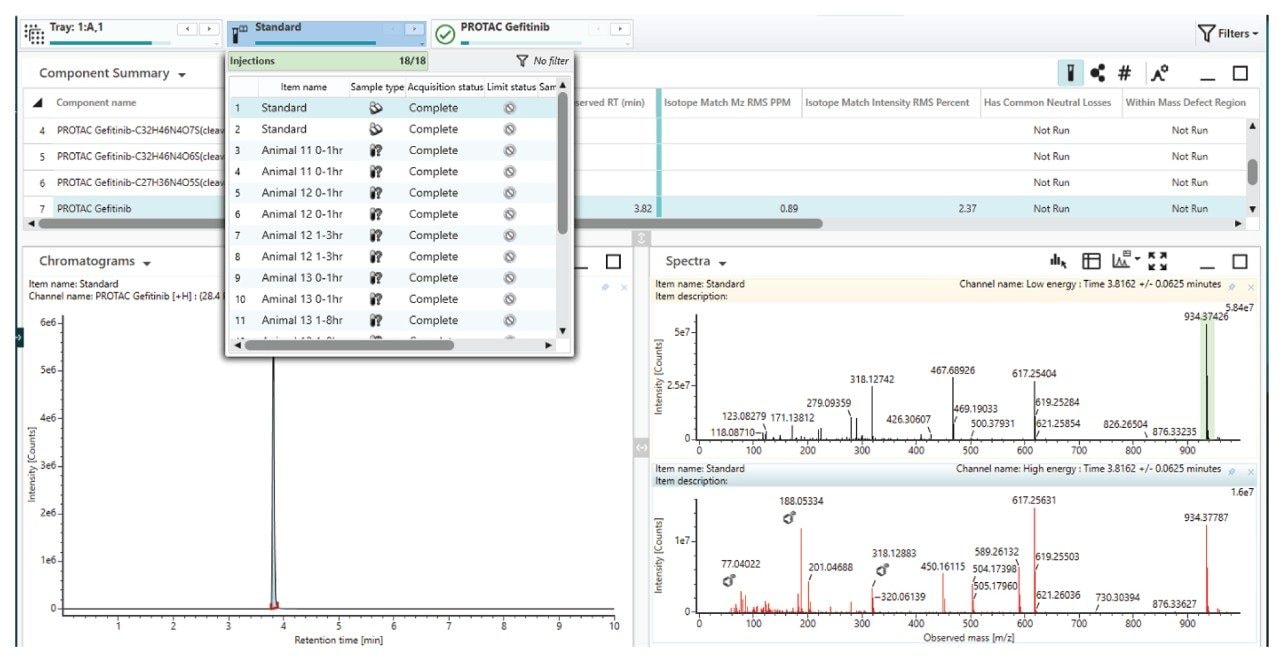Go to next component after PROTAC Gefitinib
The height and width of the screenshot is (664, 1280).
[621, 30]
